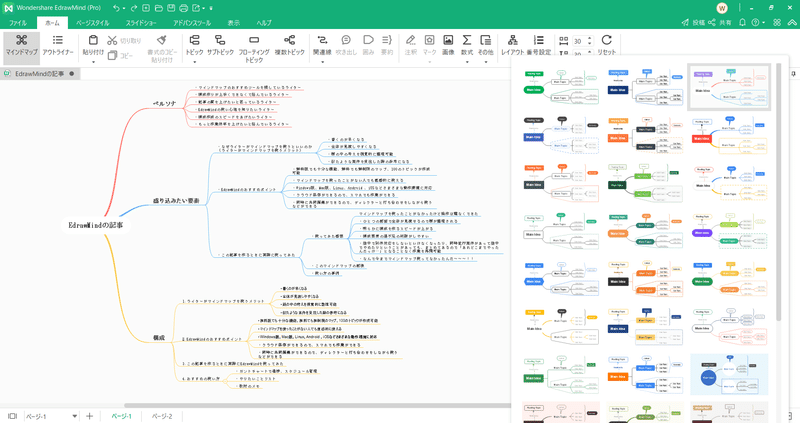Insert a 関連線 relationship line

tap(322, 44)
